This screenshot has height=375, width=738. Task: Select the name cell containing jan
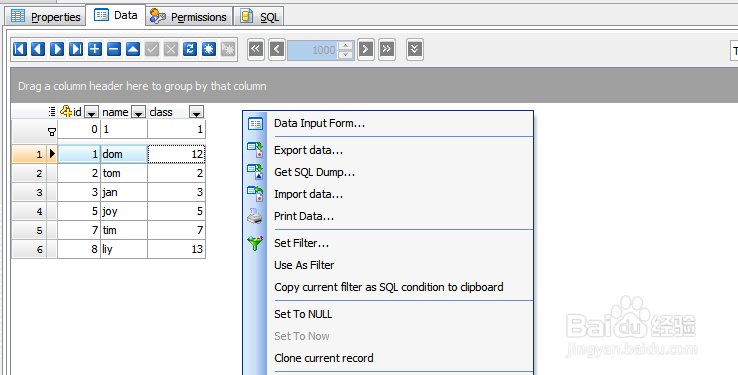tap(124, 192)
